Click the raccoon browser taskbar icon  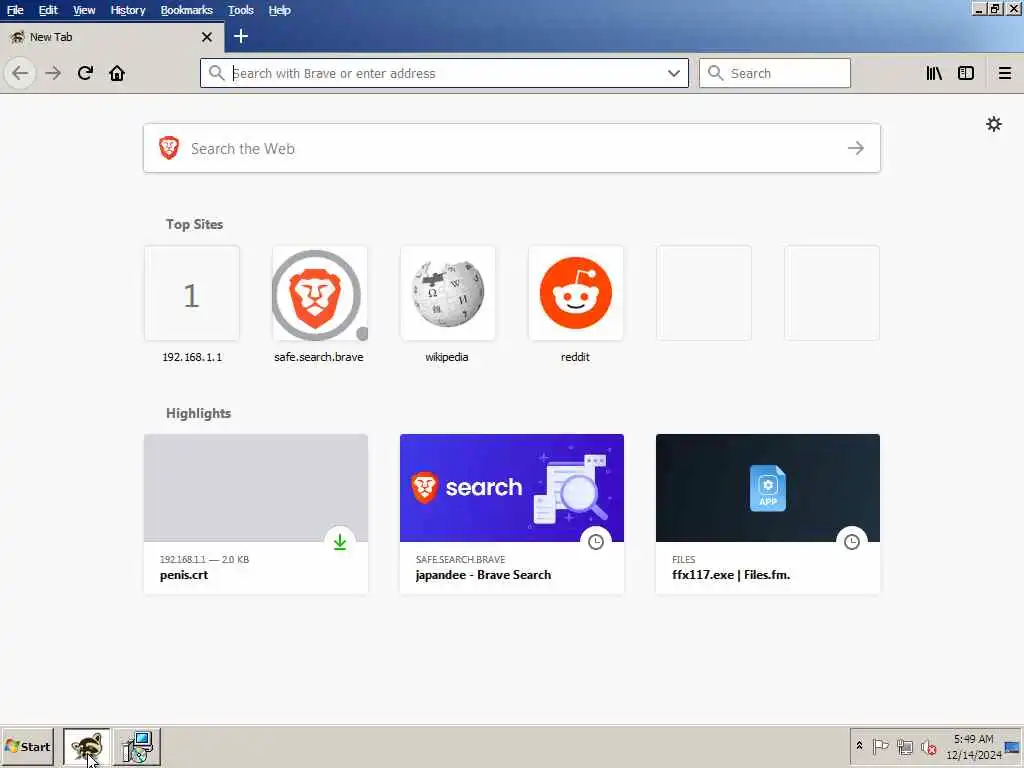pos(87,746)
